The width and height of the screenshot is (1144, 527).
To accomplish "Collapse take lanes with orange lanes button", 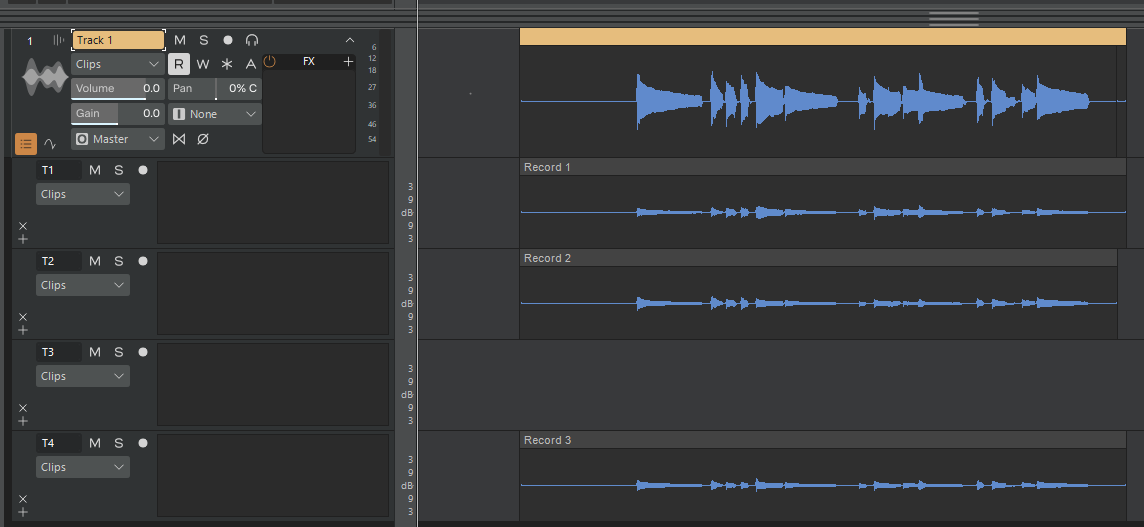I will coord(26,144).
